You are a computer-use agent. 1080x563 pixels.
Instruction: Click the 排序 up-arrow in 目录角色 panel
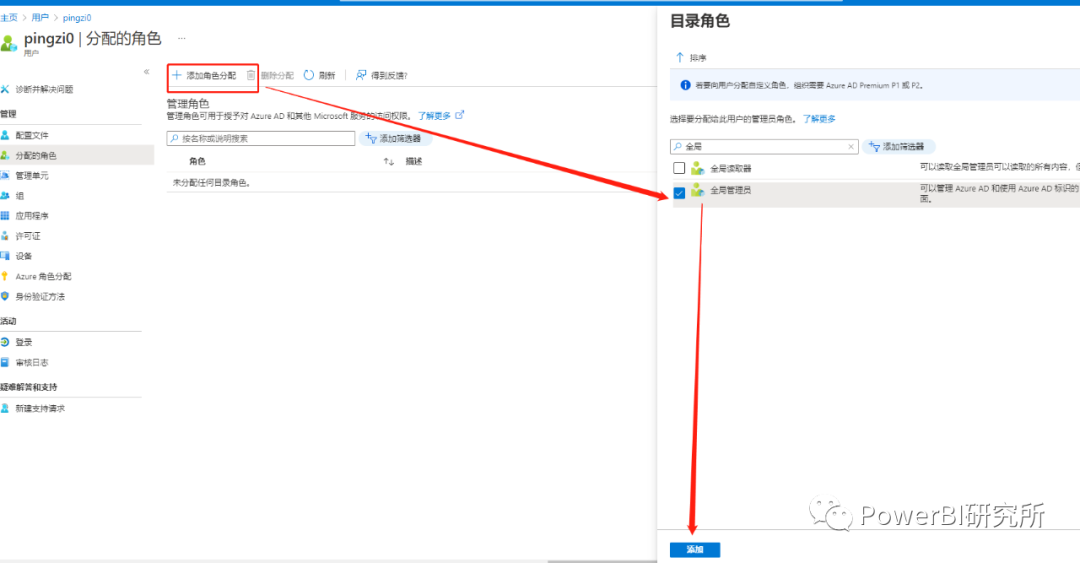(680, 57)
